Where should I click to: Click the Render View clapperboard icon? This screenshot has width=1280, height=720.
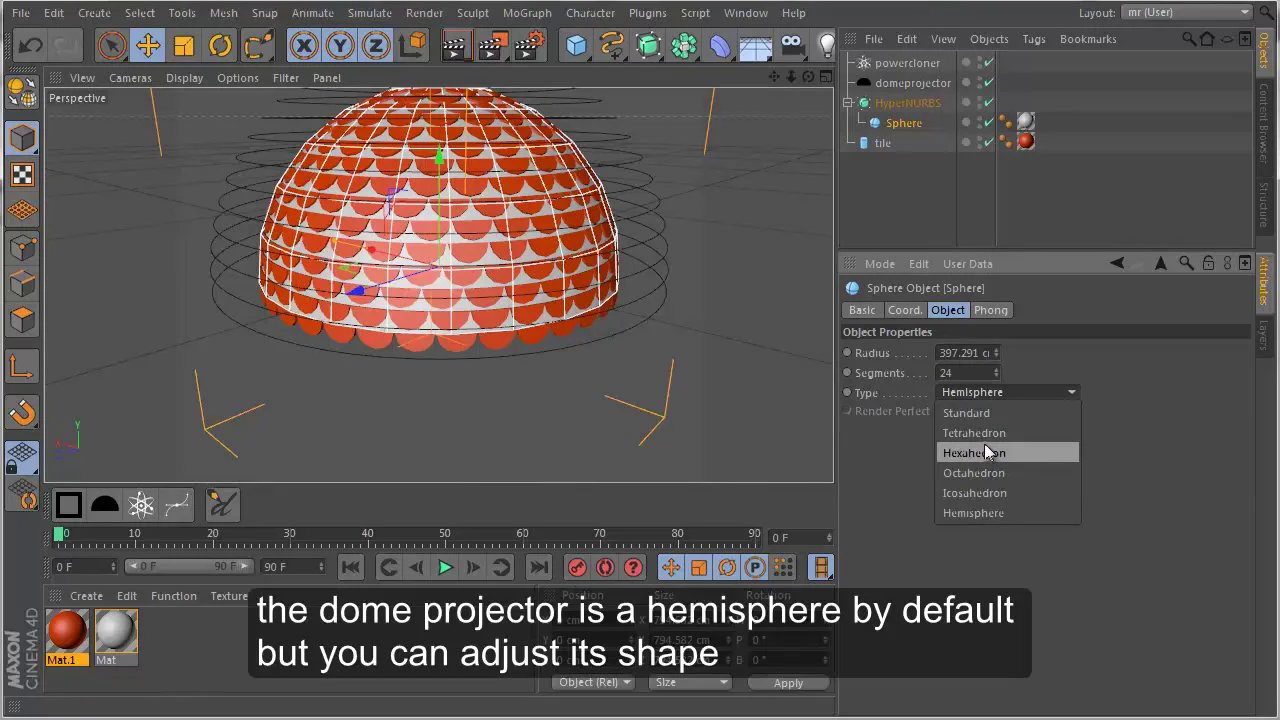pos(455,45)
